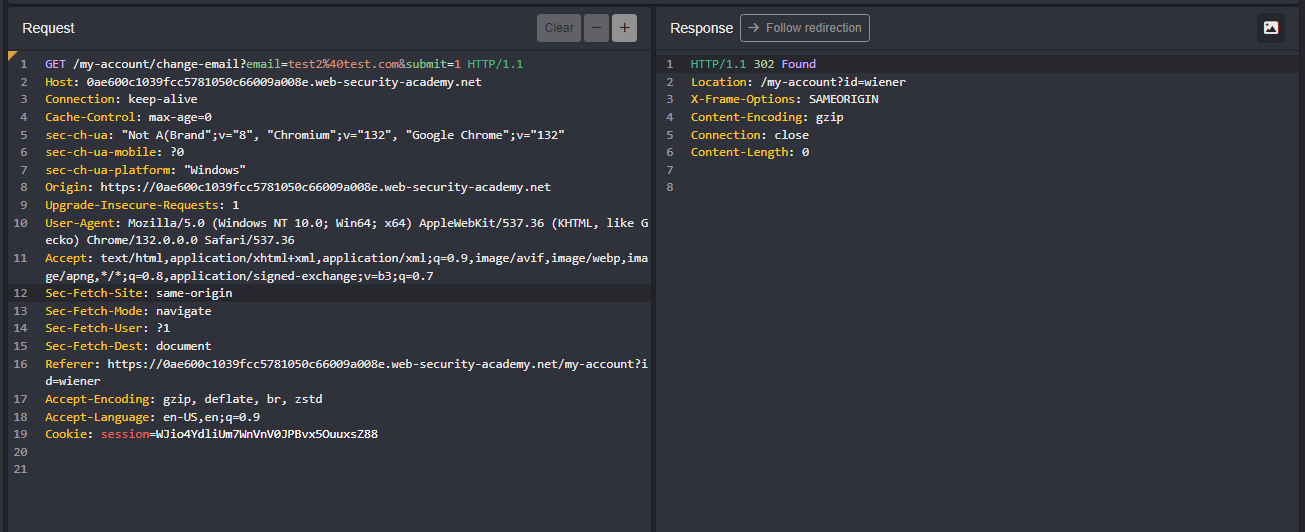Click the Follow redirection button
Viewport: 1305px width, 532px height.
pos(805,28)
